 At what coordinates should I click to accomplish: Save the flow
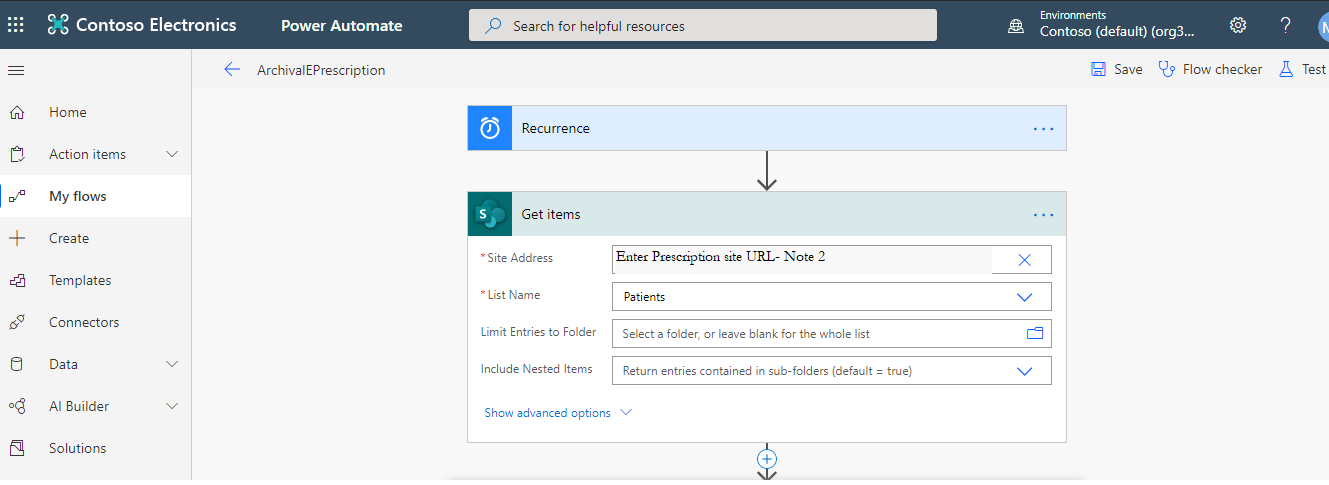[x=1116, y=69]
